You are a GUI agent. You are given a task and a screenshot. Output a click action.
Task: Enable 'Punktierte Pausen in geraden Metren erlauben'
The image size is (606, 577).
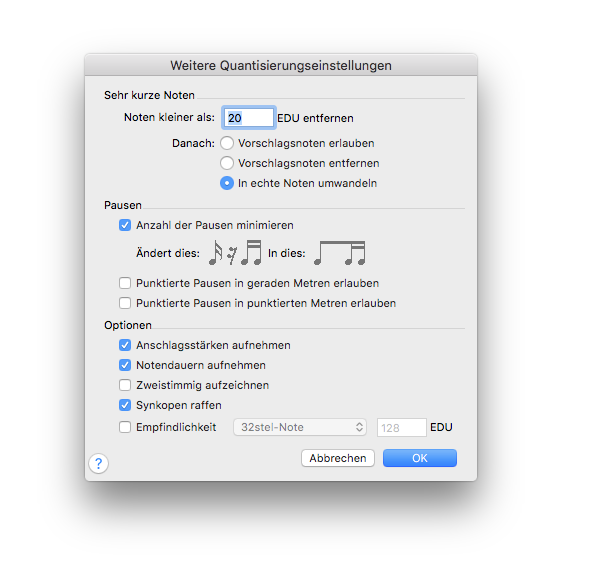(x=125, y=283)
